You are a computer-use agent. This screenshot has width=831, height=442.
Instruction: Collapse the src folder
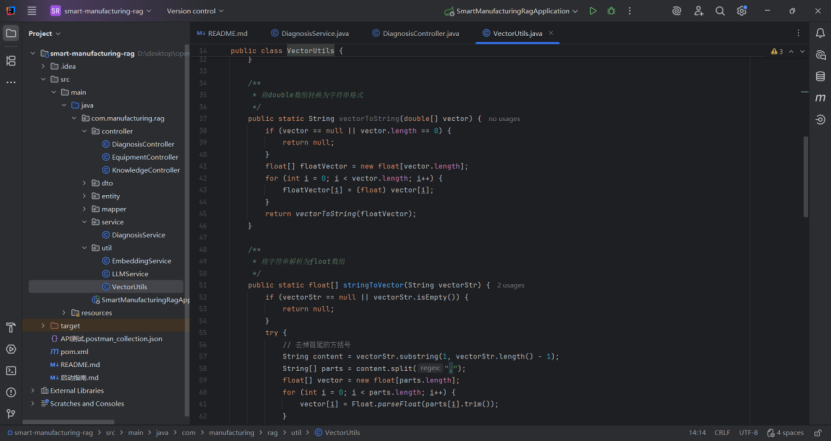pos(43,79)
